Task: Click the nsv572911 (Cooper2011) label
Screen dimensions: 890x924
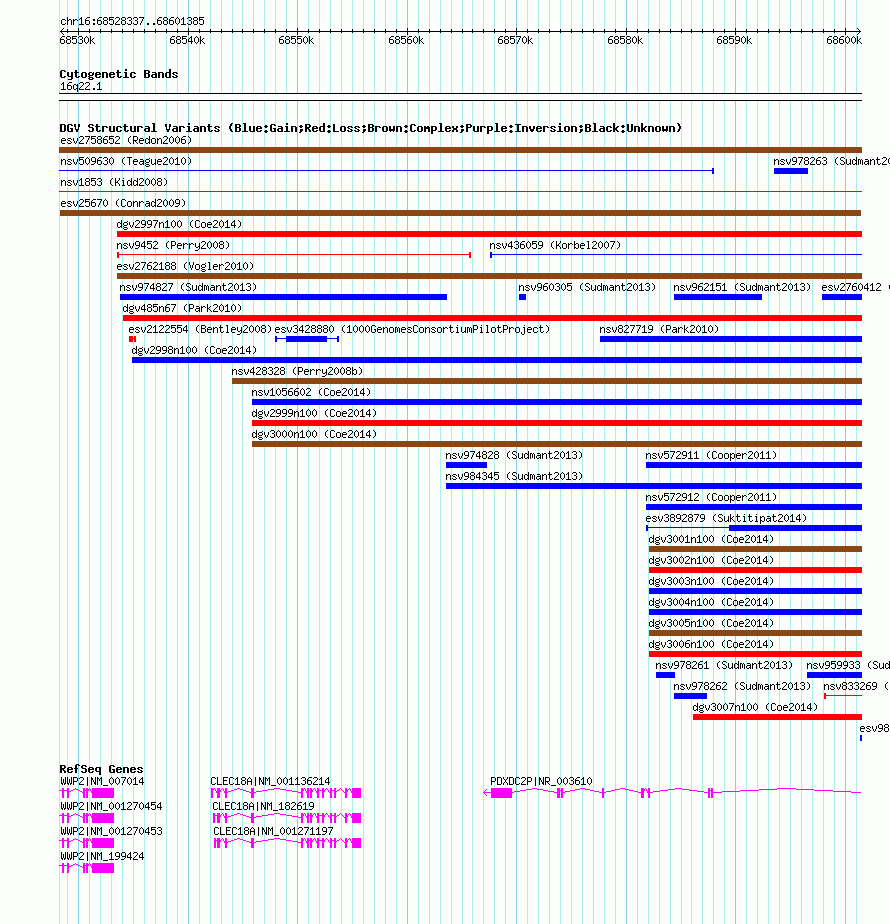Action: [711, 456]
